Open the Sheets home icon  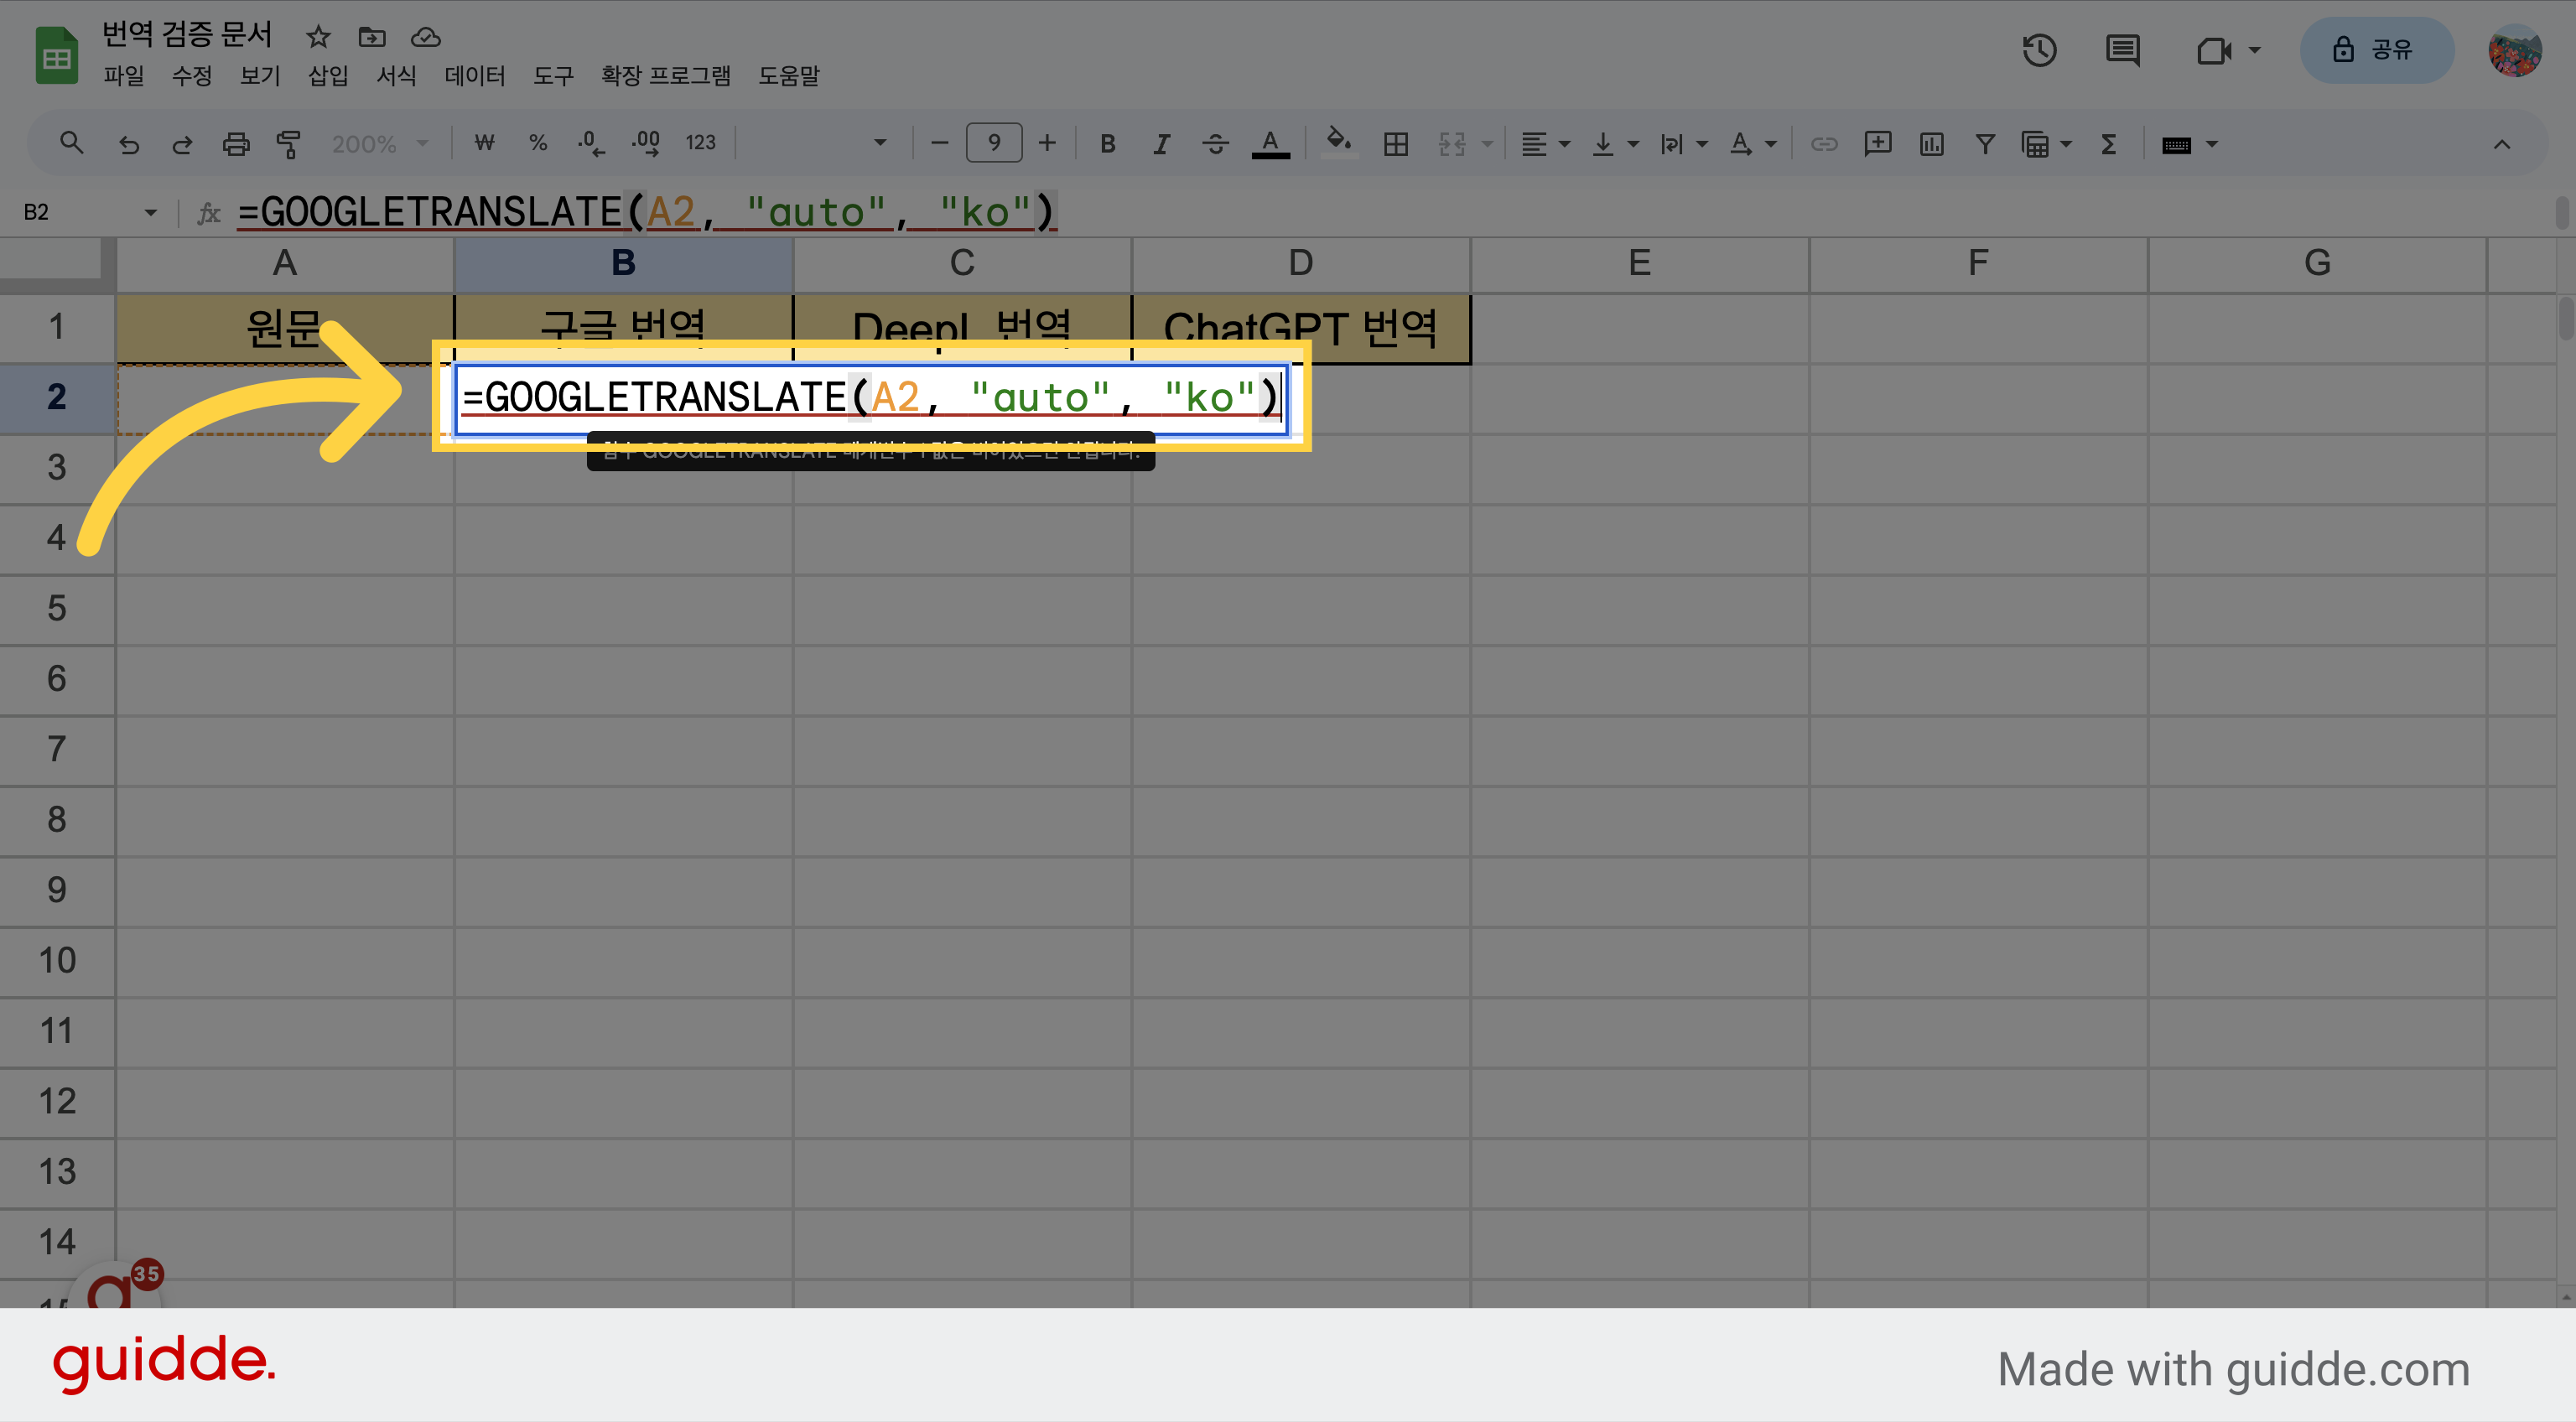coord(56,55)
